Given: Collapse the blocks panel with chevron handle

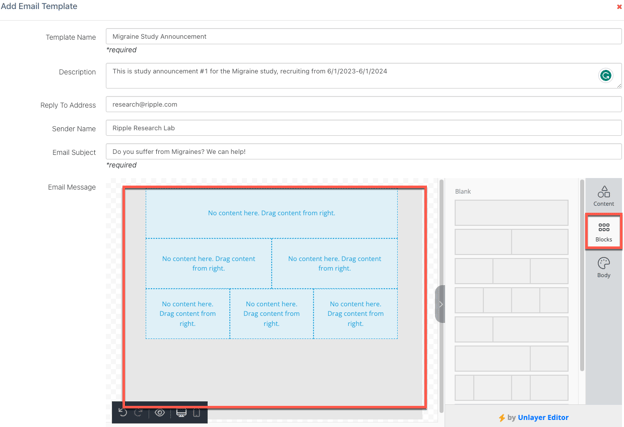Looking at the screenshot, I should pos(440,304).
